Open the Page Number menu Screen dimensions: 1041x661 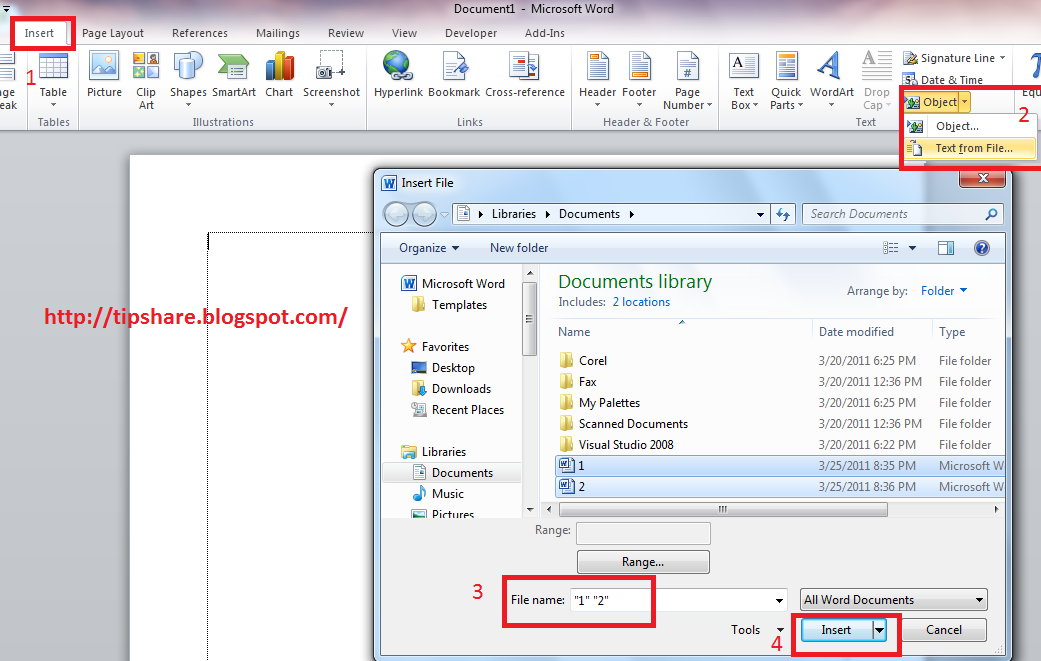coord(687,81)
